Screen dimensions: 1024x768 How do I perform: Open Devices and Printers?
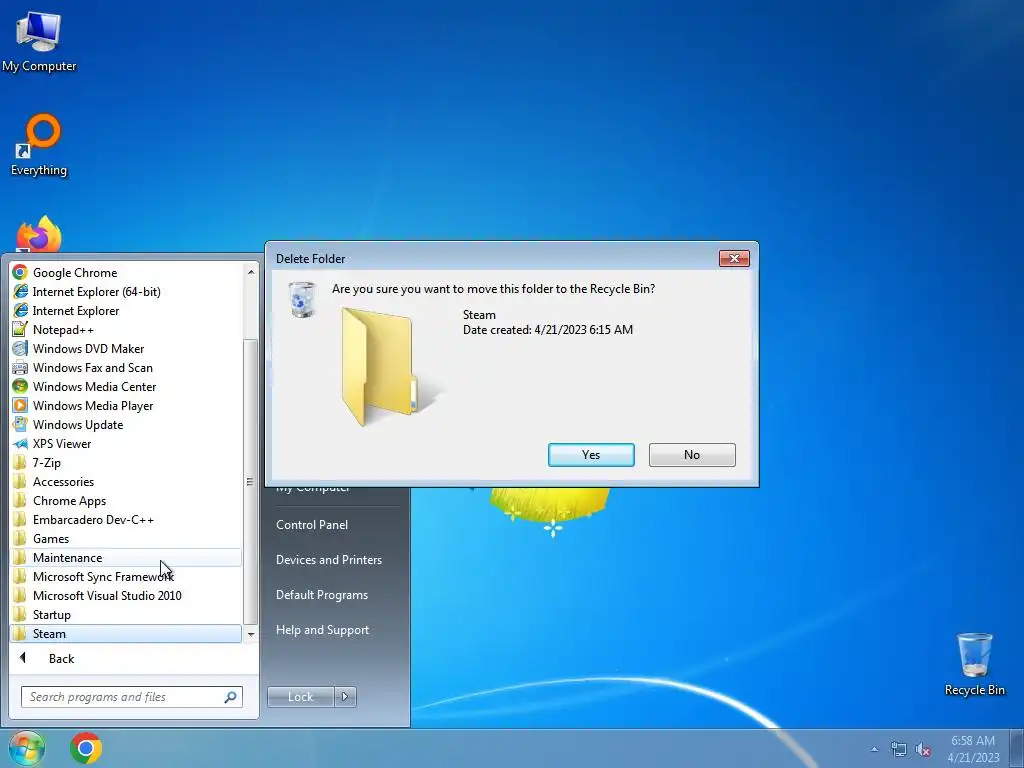(x=328, y=560)
